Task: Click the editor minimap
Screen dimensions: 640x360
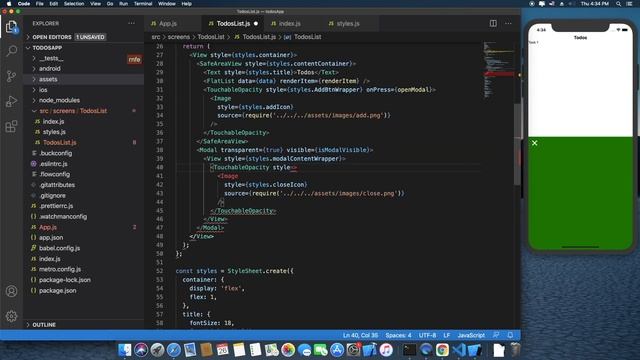Action: pos(498,69)
